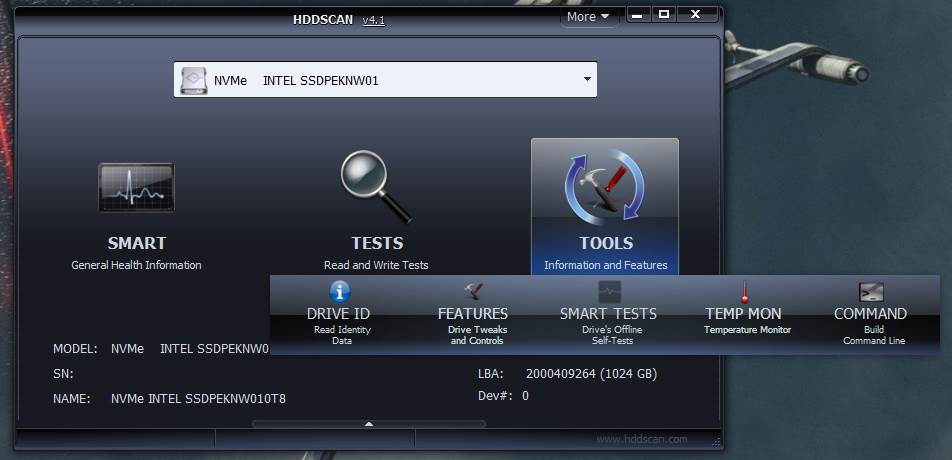Click the v4.1 version link
The width and height of the screenshot is (952, 460).
coord(373,20)
